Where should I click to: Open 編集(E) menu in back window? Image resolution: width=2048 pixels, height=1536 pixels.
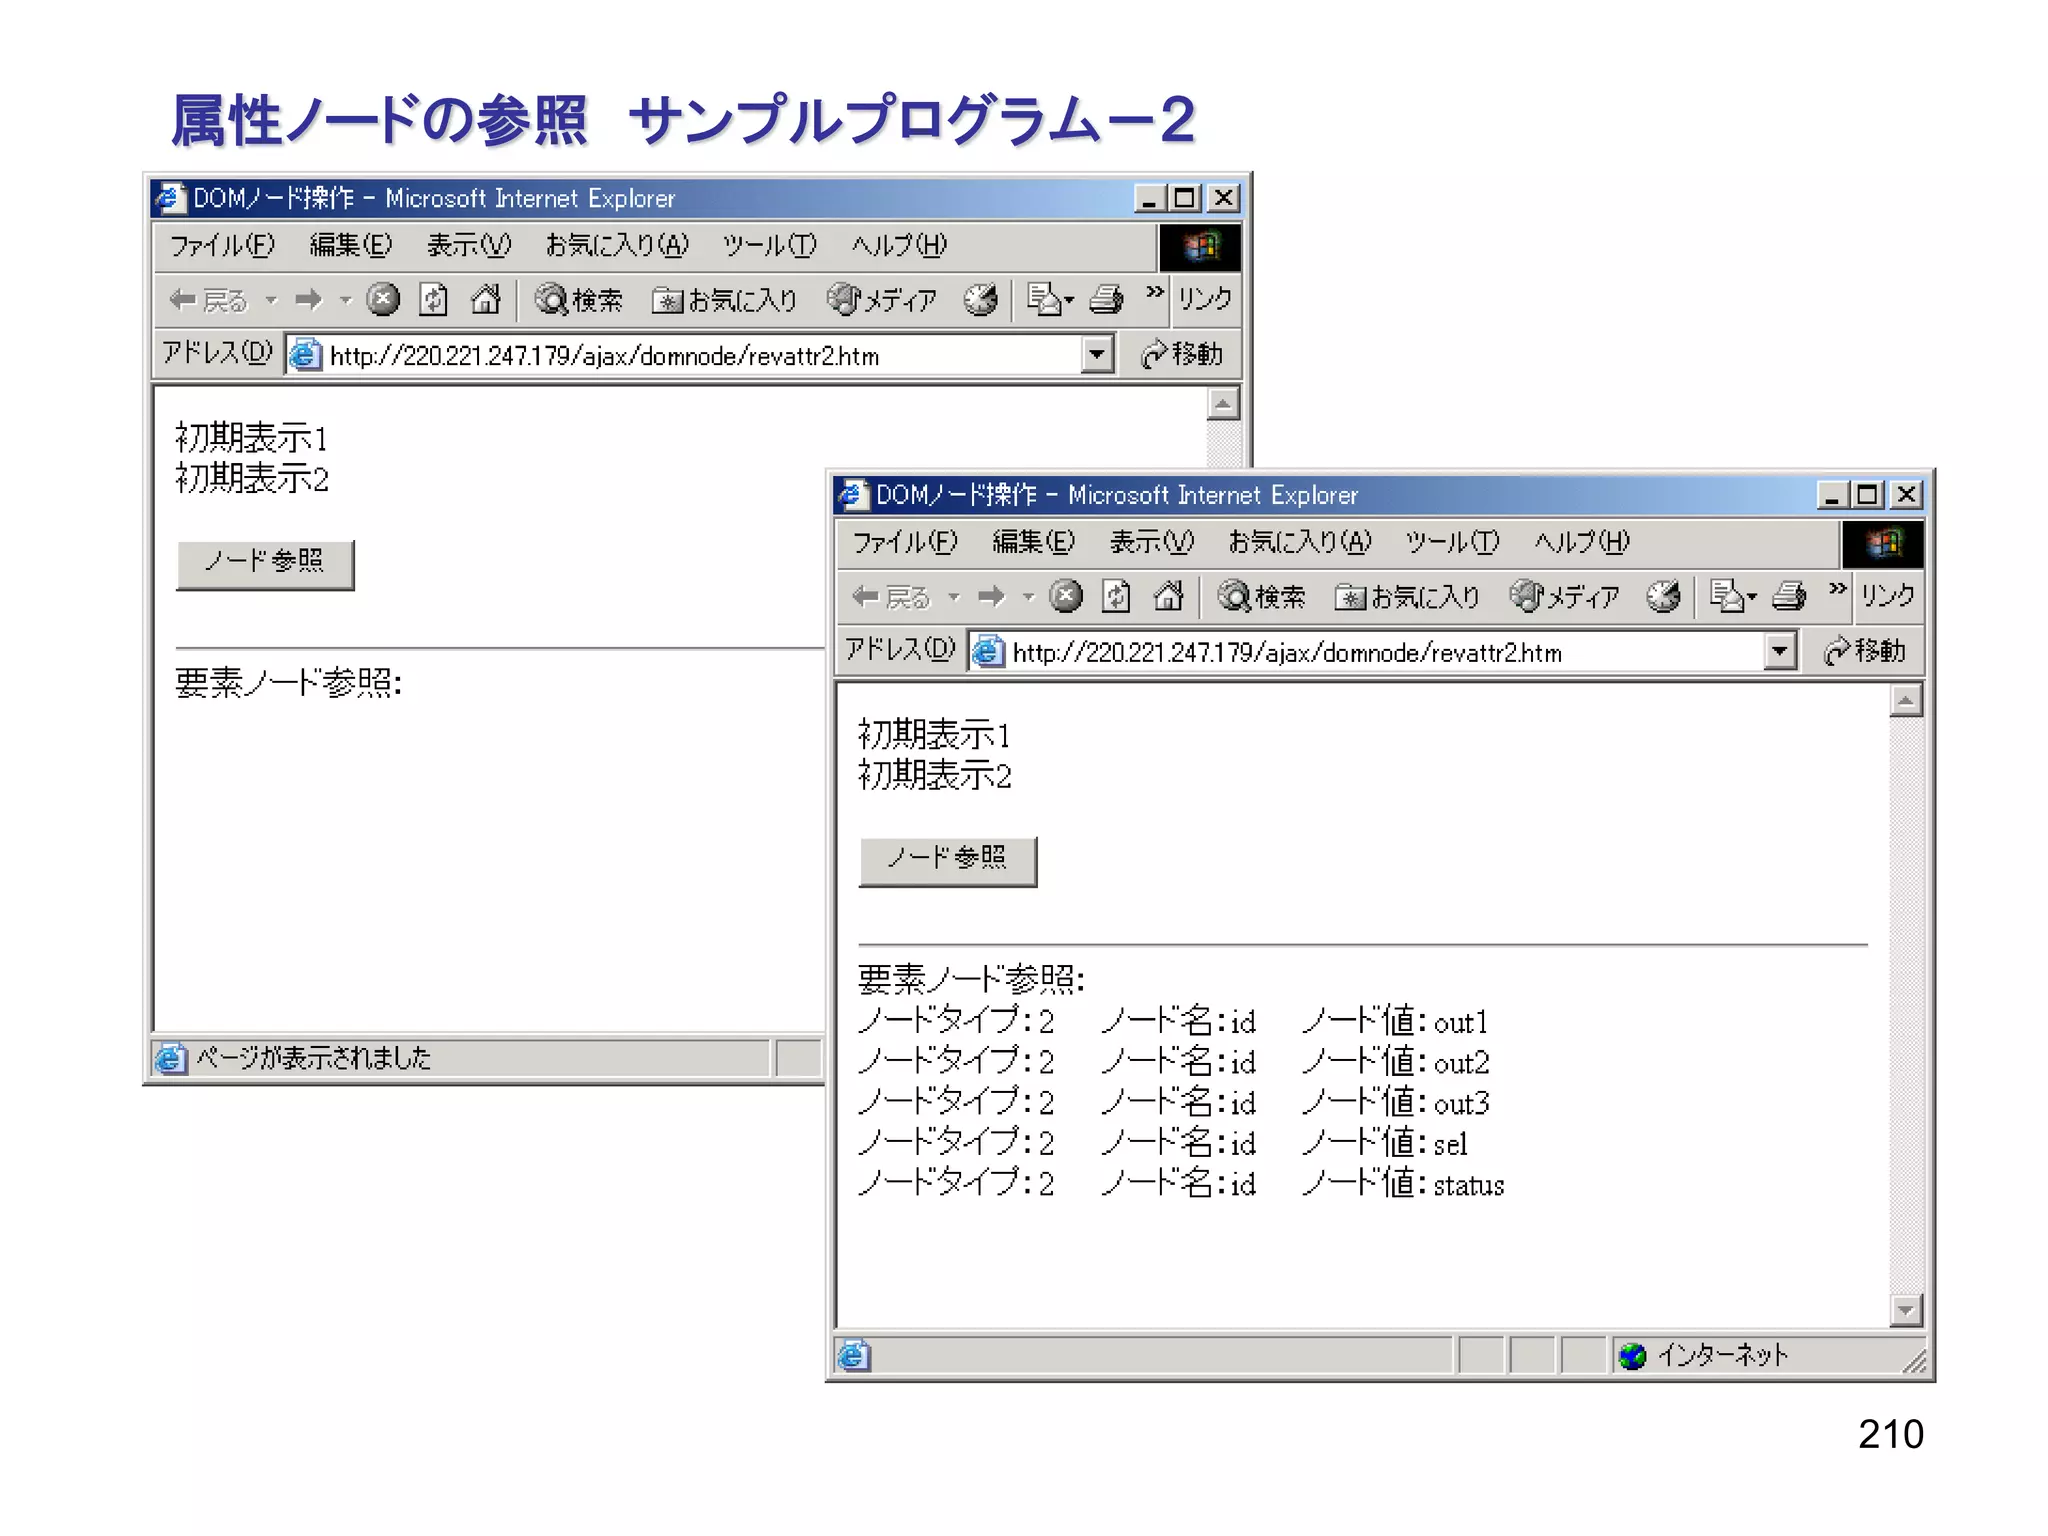[x=351, y=245]
